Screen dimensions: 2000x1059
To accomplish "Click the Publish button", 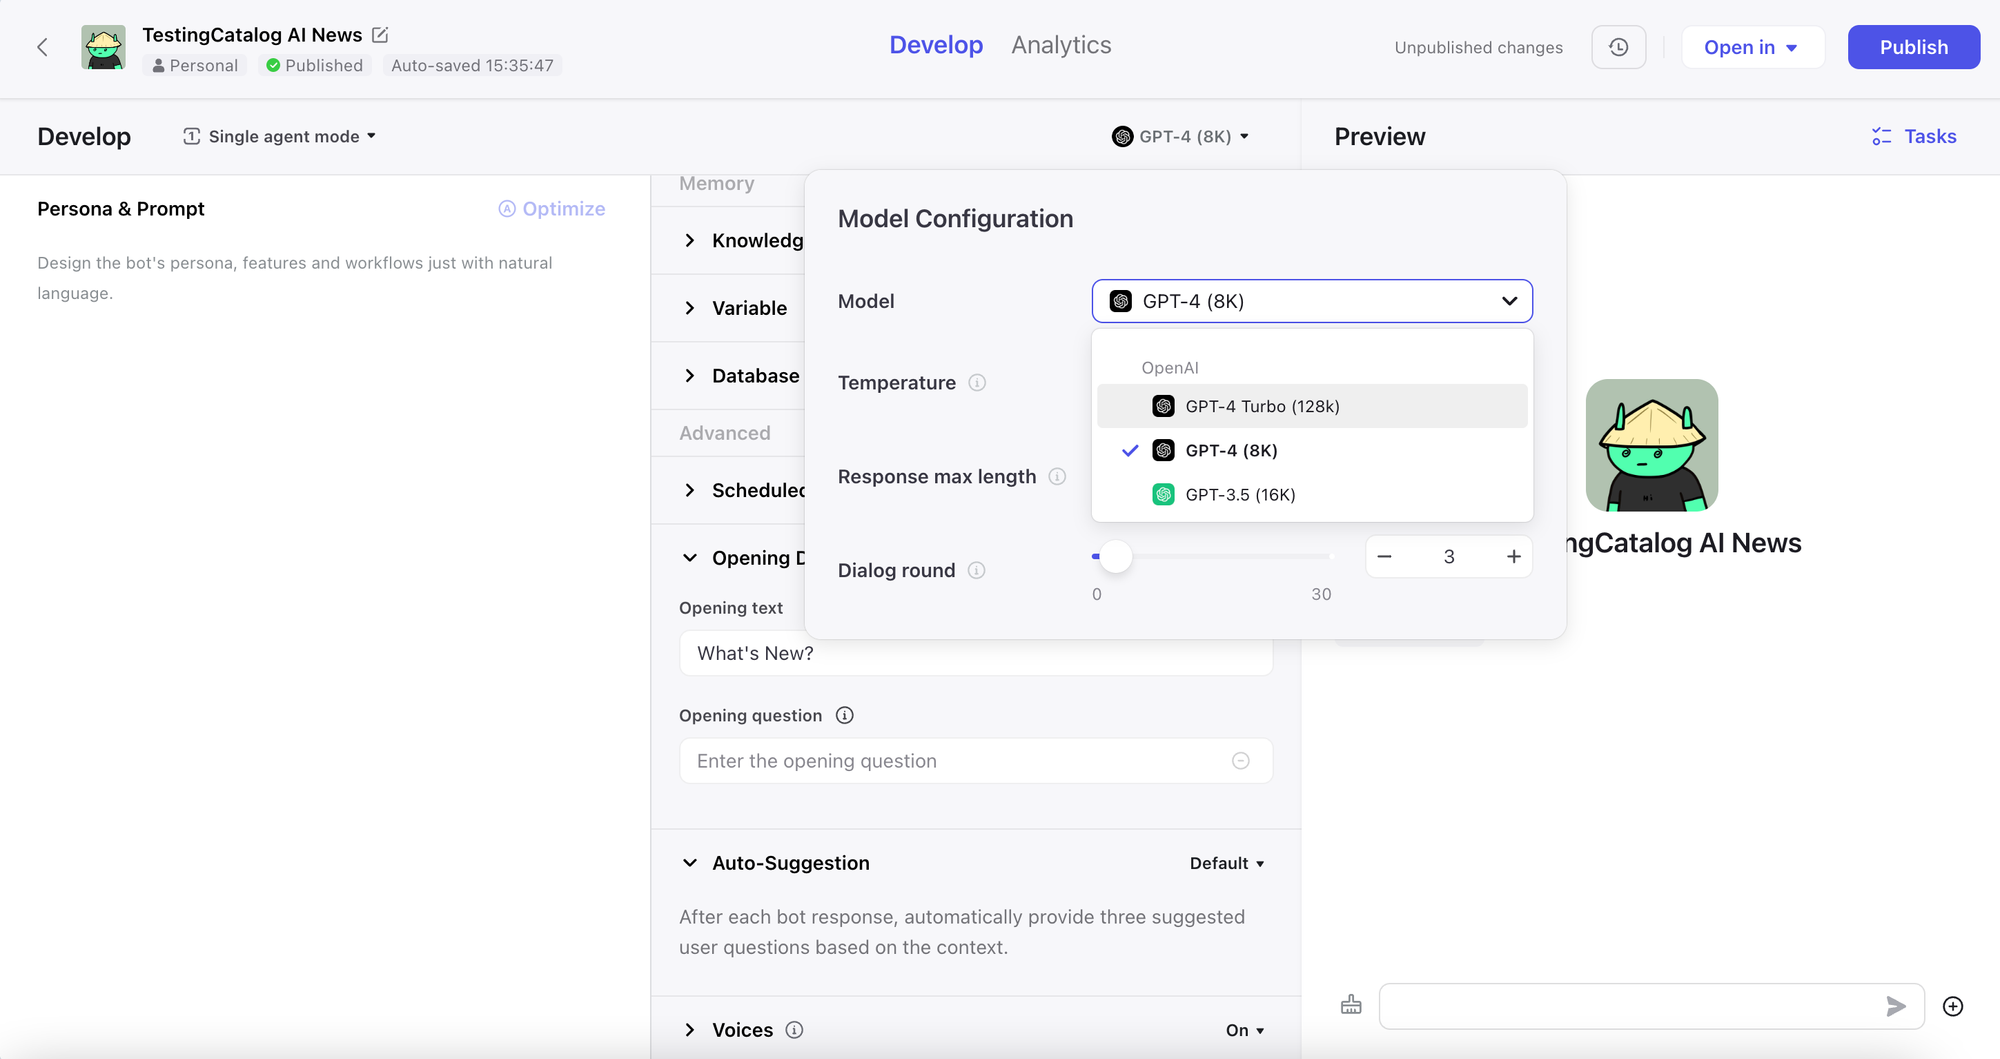I will point(1913,47).
